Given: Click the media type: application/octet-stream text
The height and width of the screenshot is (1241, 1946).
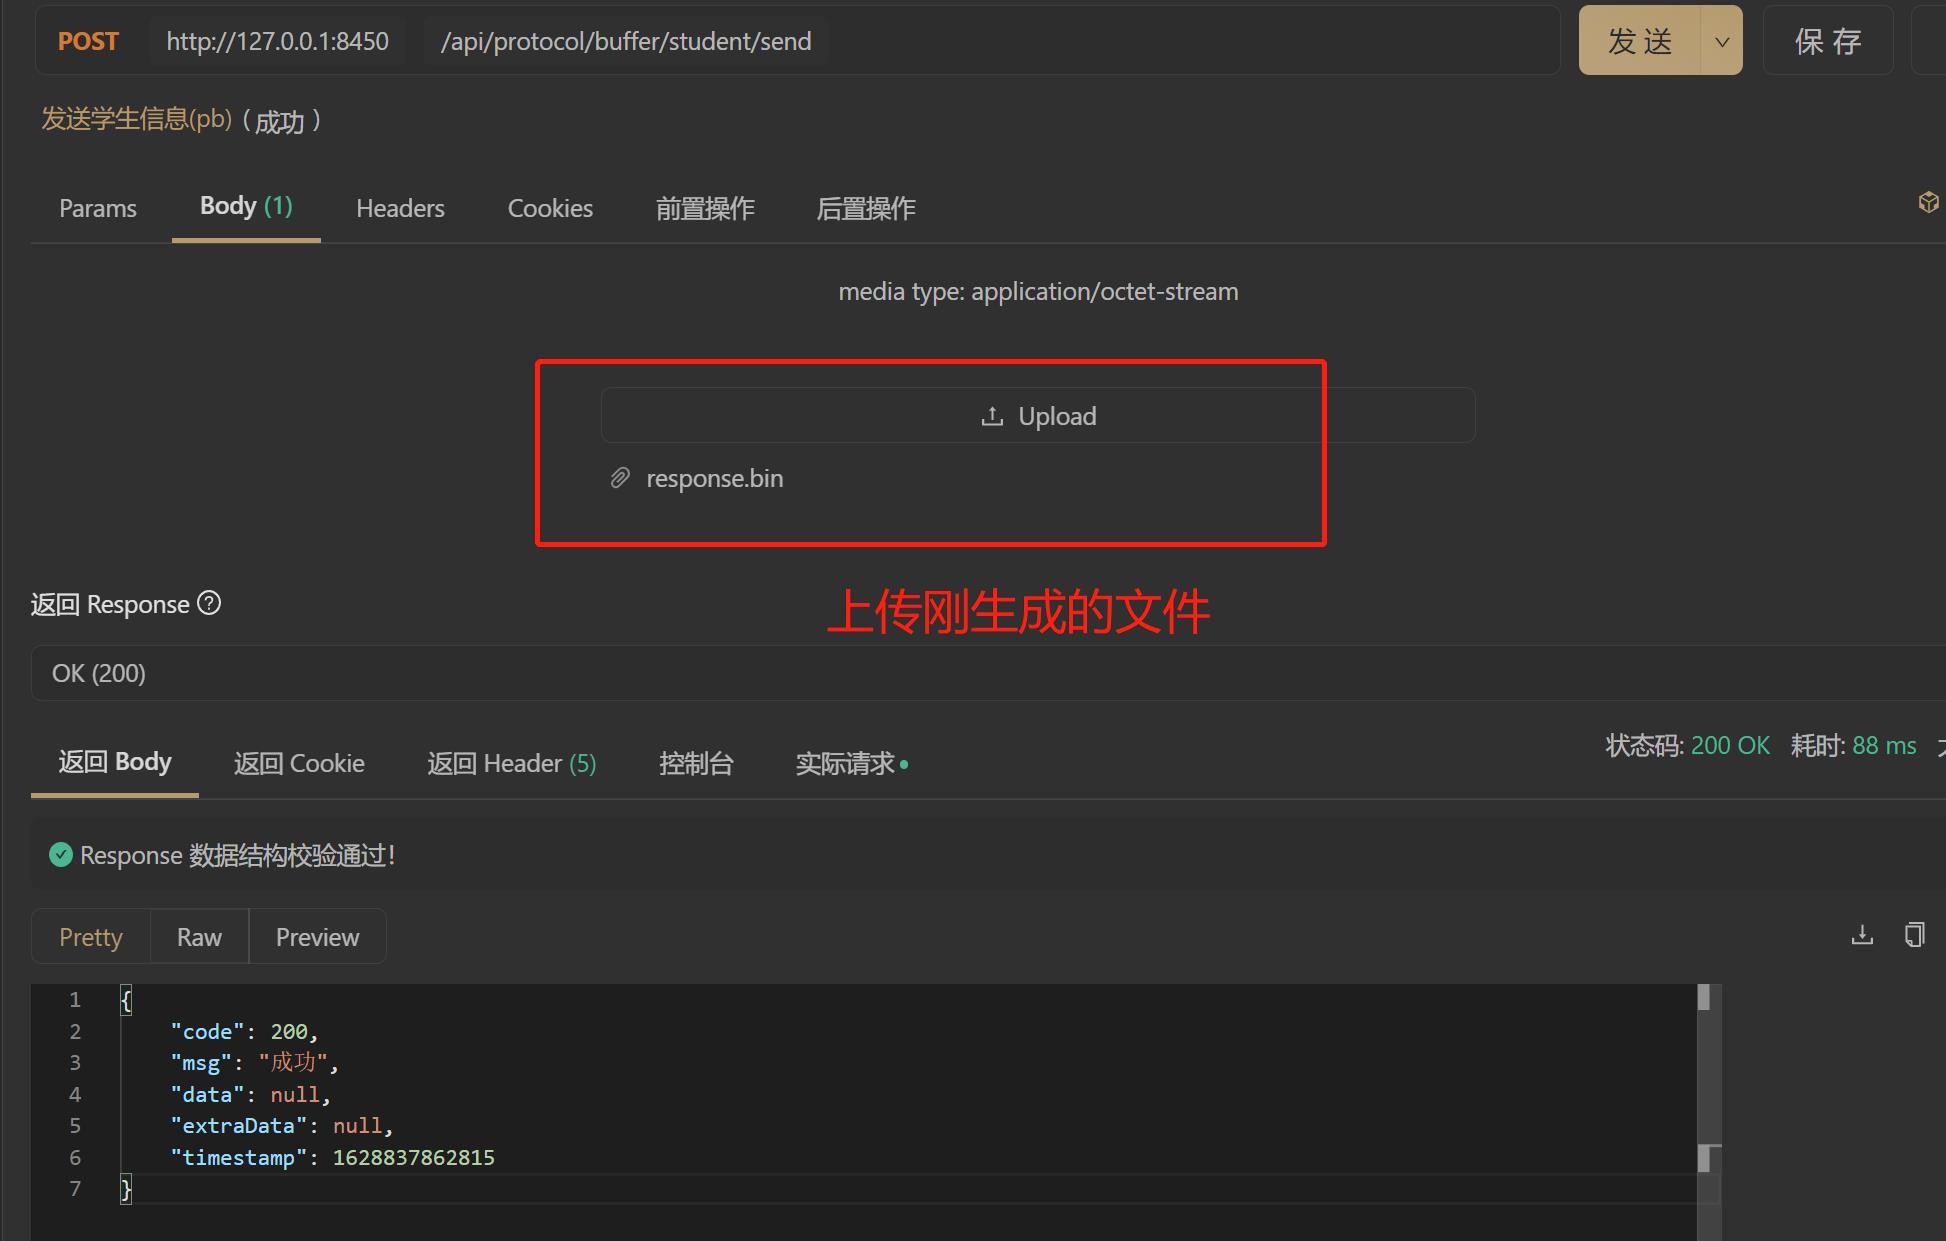Looking at the screenshot, I should (x=1038, y=291).
